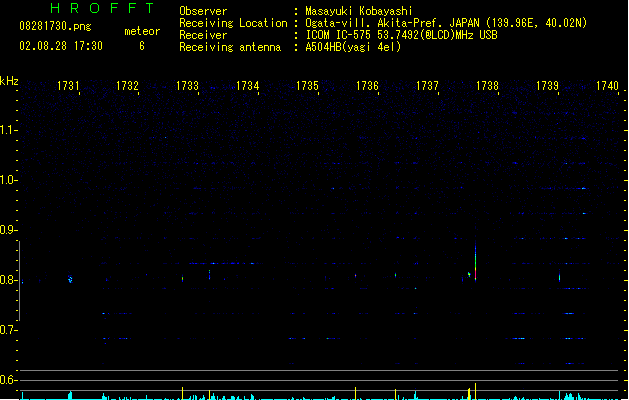The height and width of the screenshot is (400, 629).
Task: Click the Observer label
Action: [x=203, y=11]
